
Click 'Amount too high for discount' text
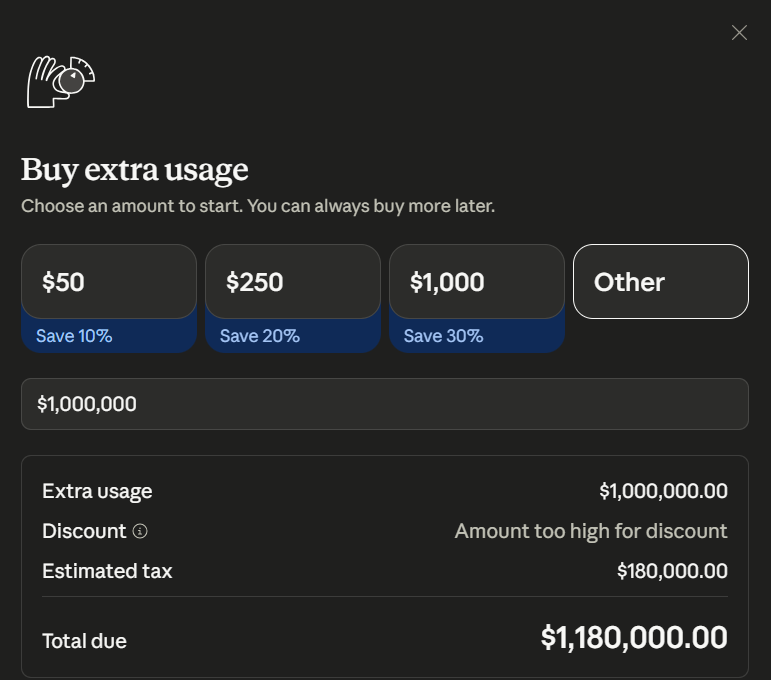pos(591,531)
